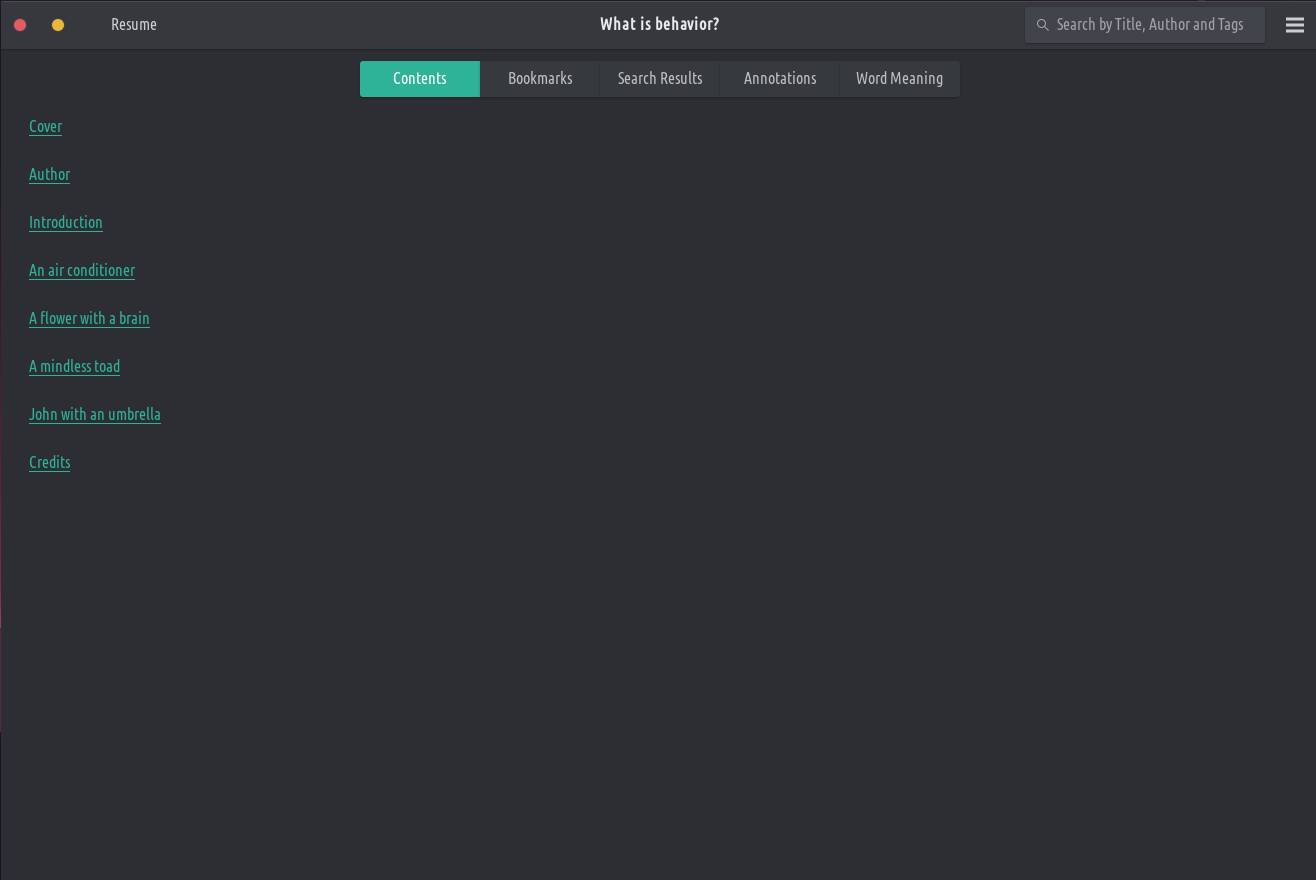The width and height of the screenshot is (1316, 880).
Task: Click the magnifier icon in search box
Action: click(1043, 25)
